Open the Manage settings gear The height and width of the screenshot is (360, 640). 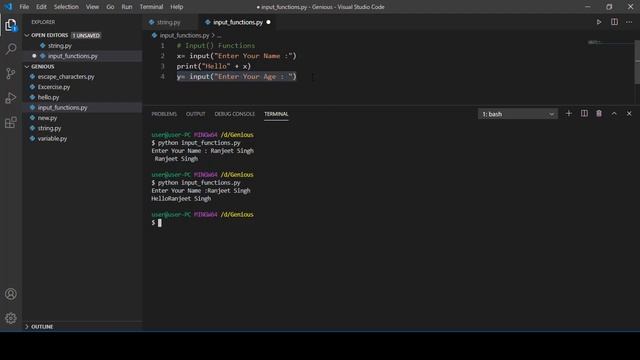click(x=11, y=318)
